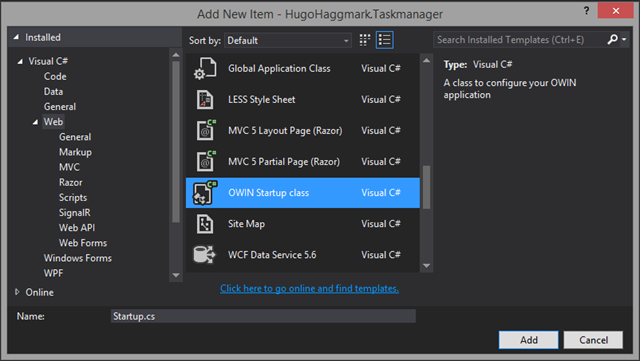Click the Online section label
Screen dimensions: 640x361
pyautogui.click(x=40, y=292)
